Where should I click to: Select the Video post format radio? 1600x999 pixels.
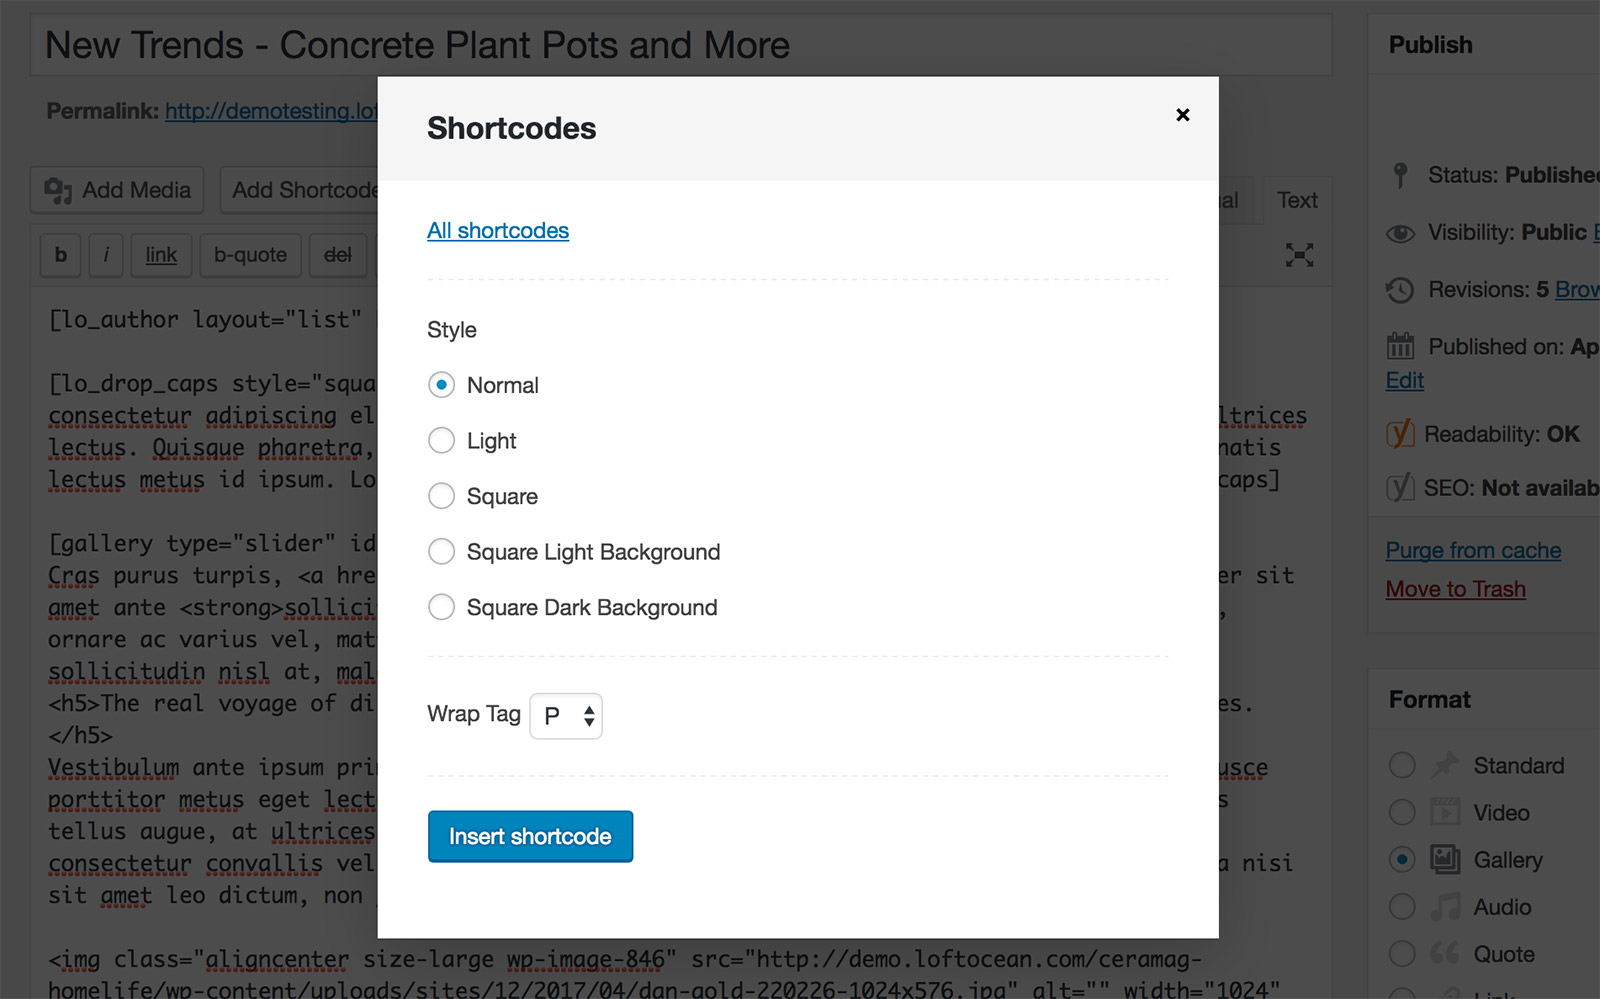[1402, 813]
